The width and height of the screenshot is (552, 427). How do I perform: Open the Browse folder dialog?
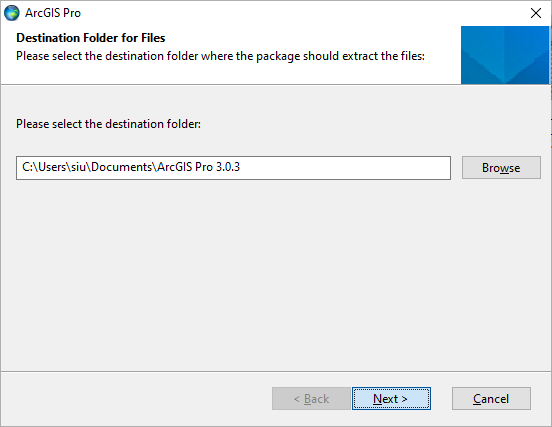coord(501,168)
